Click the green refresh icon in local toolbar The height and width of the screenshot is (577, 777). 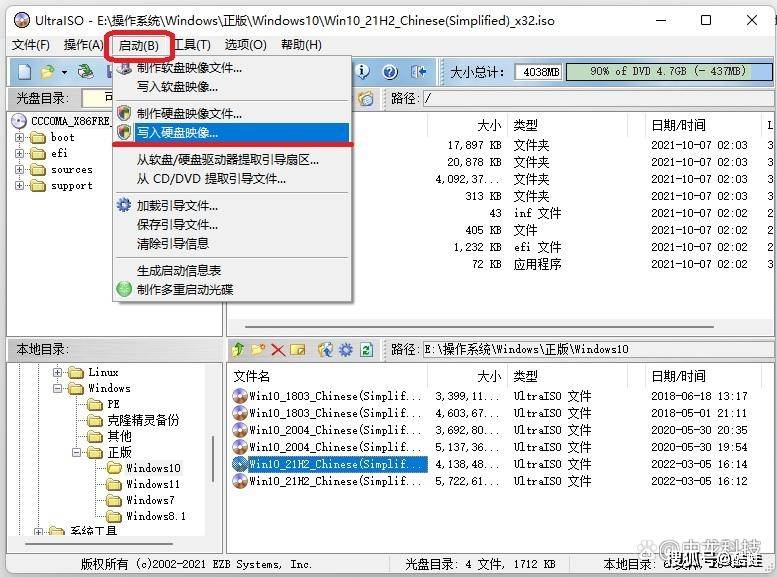pyautogui.click(x=367, y=350)
